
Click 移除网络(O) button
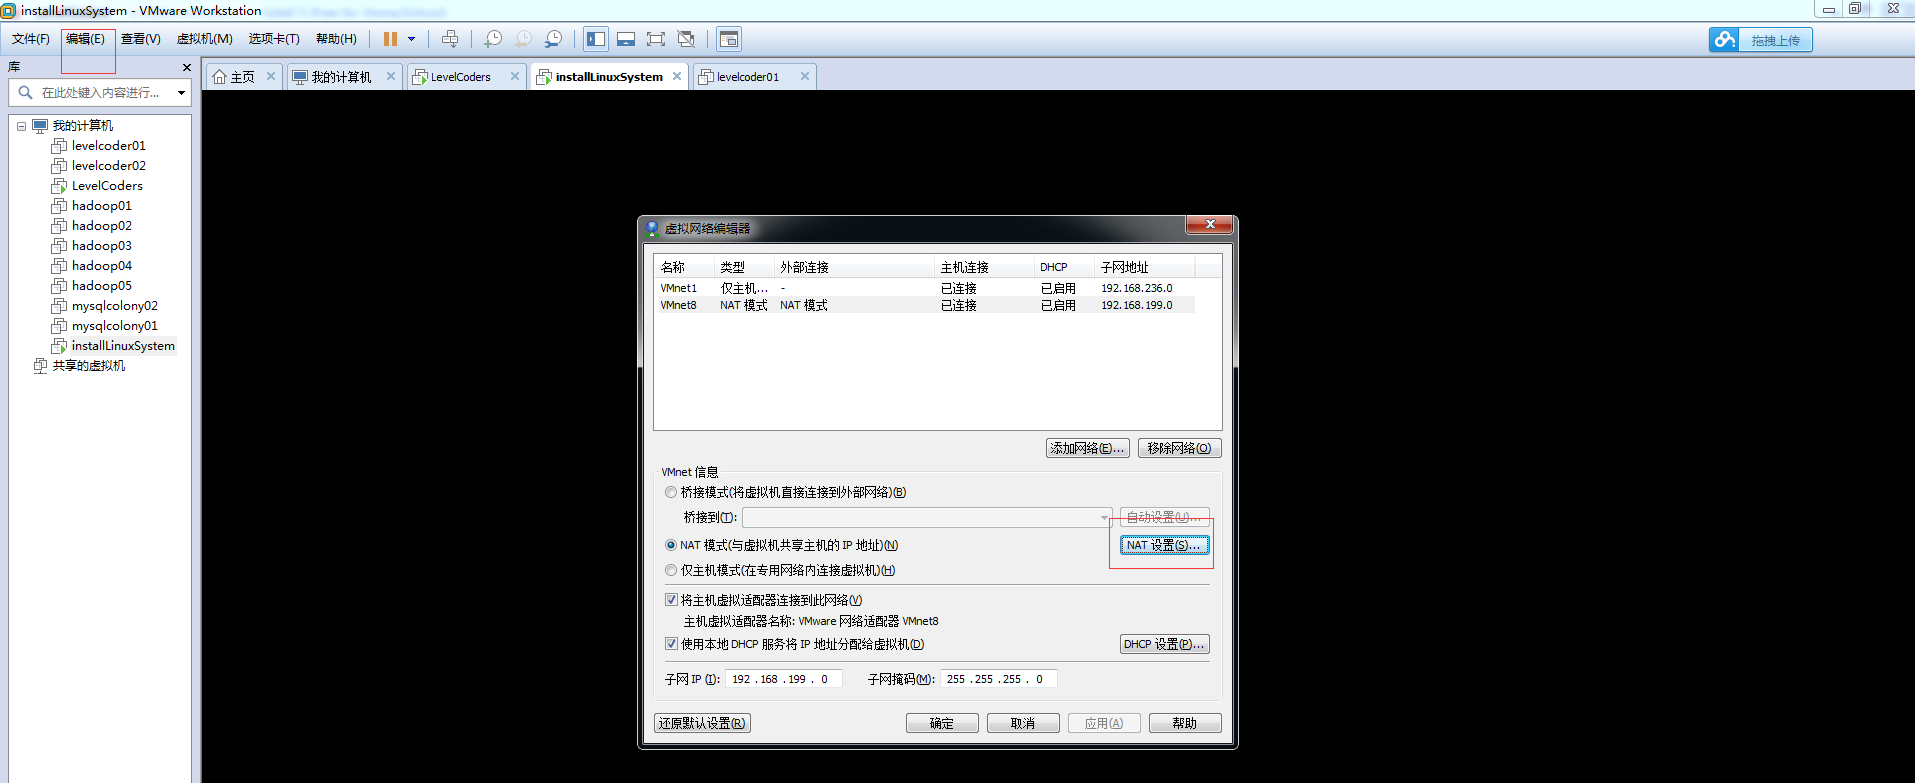click(x=1180, y=448)
